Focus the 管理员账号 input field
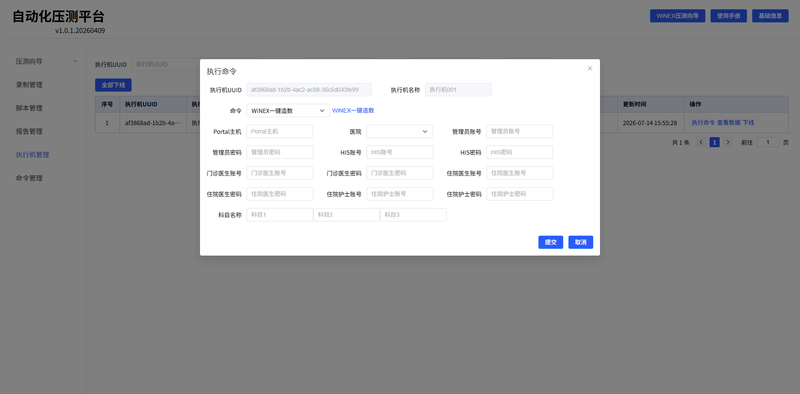The width and height of the screenshot is (800, 394). click(x=519, y=131)
